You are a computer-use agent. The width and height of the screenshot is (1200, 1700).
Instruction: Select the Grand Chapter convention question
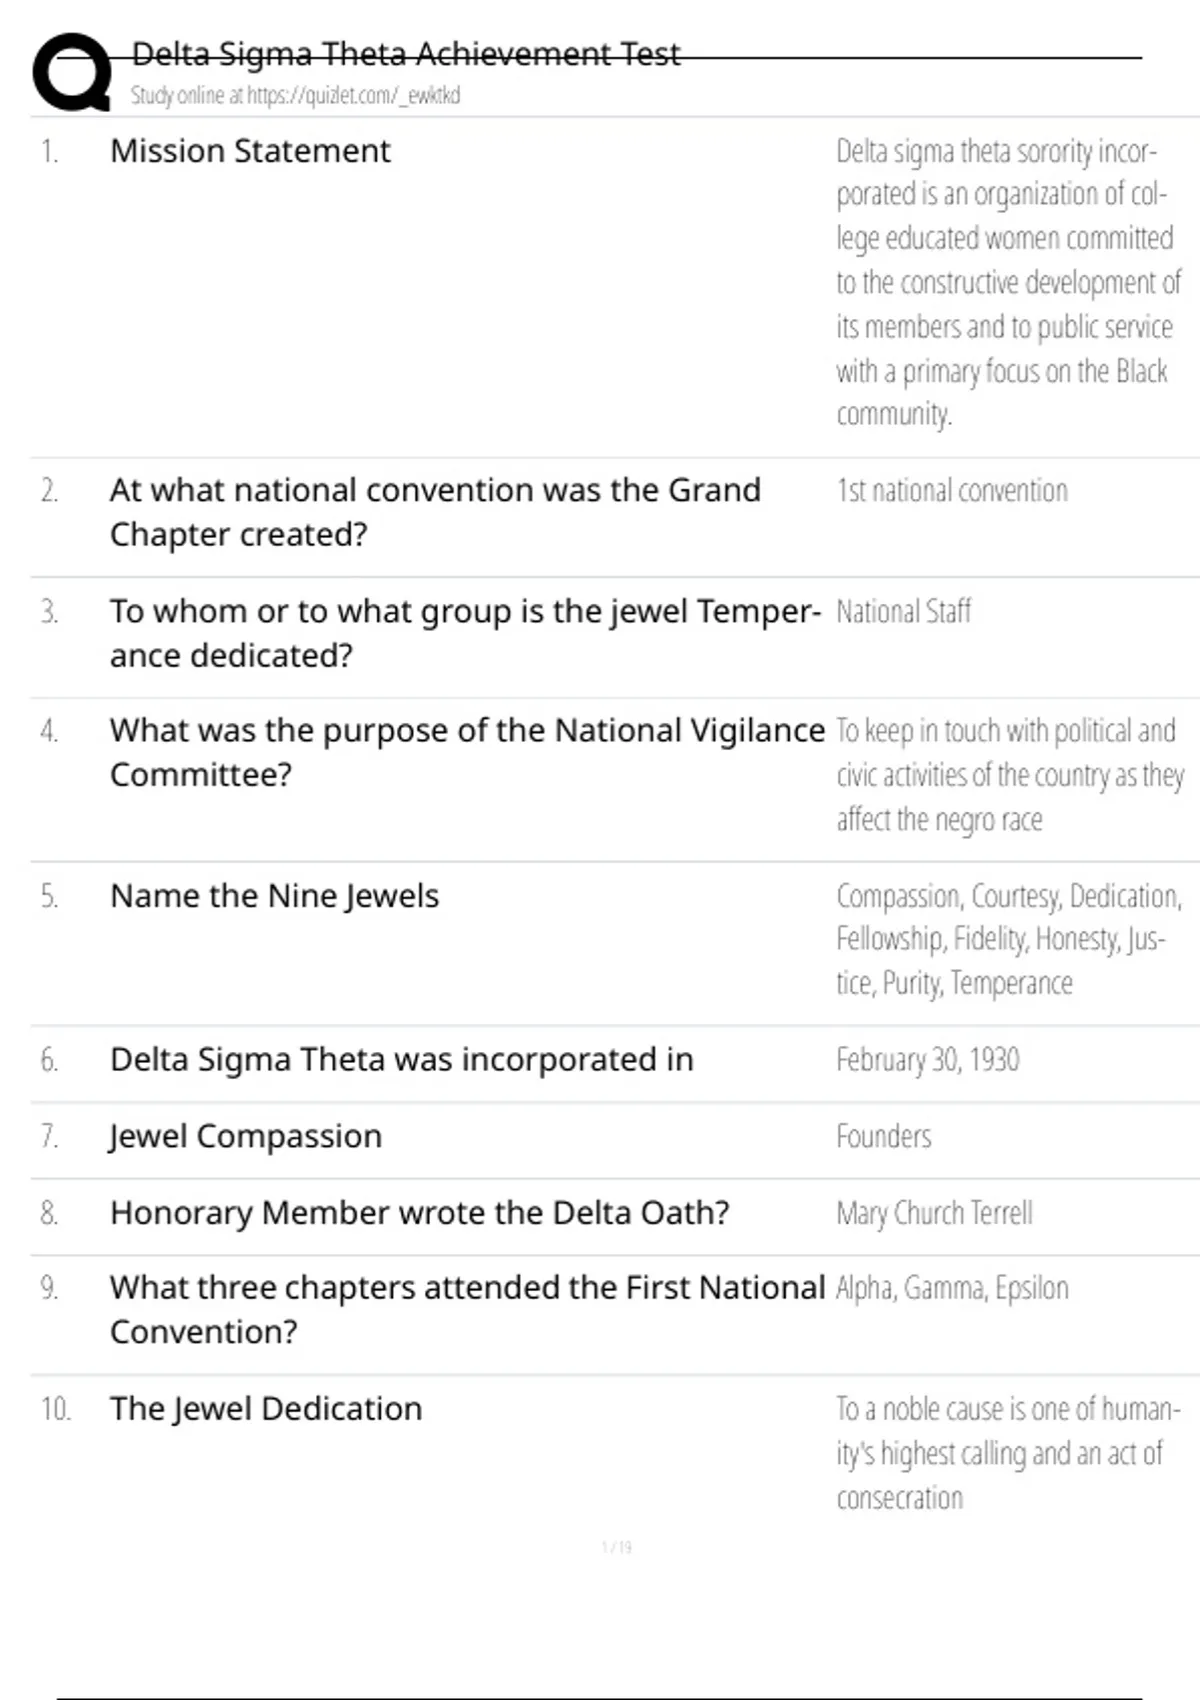(435, 512)
